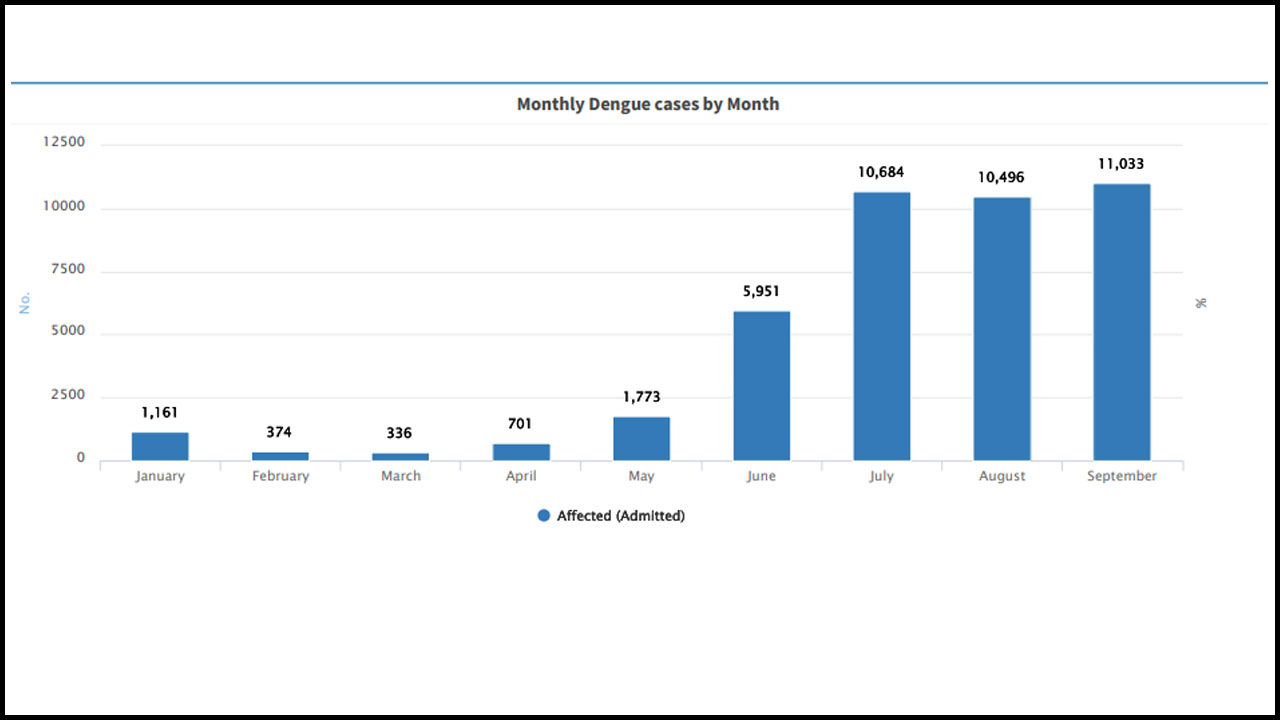Screen dimensions: 1280x720
Task: Select the February bar
Action: [x=280, y=456]
